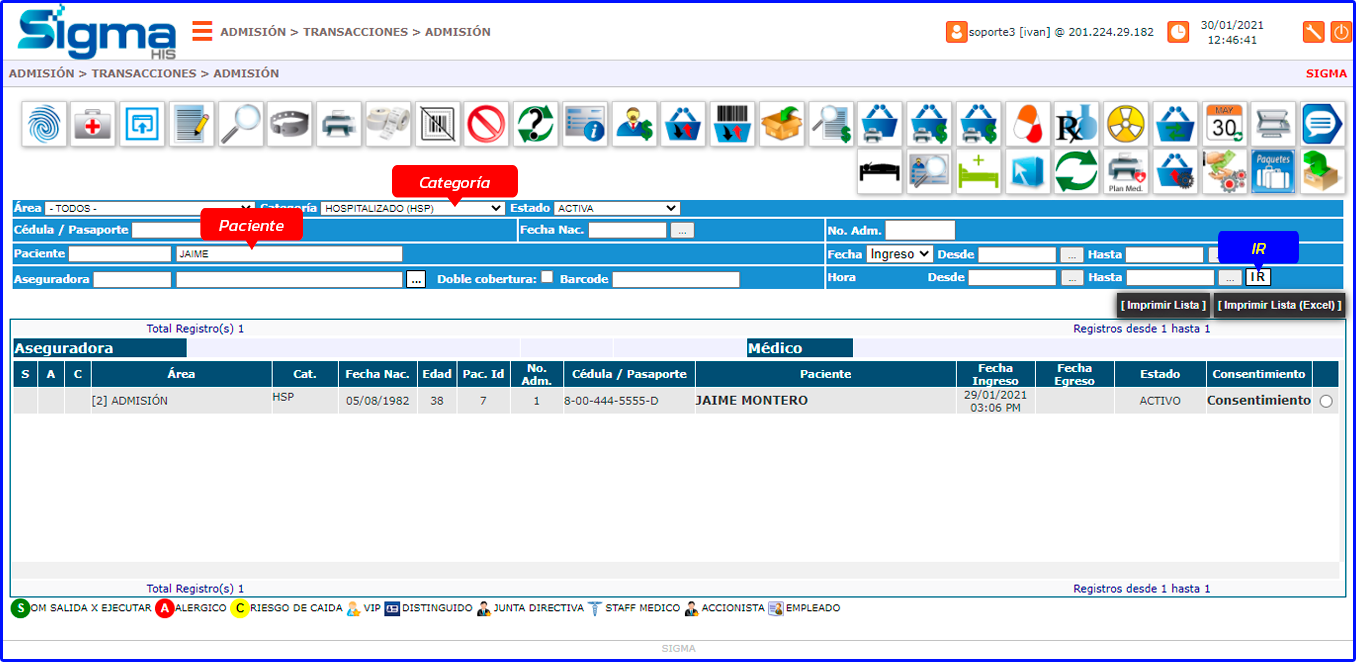Image resolution: width=1356 pixels, height=662 pixels.
Task: Click the Barcode input field
Action: pos(676,279)
